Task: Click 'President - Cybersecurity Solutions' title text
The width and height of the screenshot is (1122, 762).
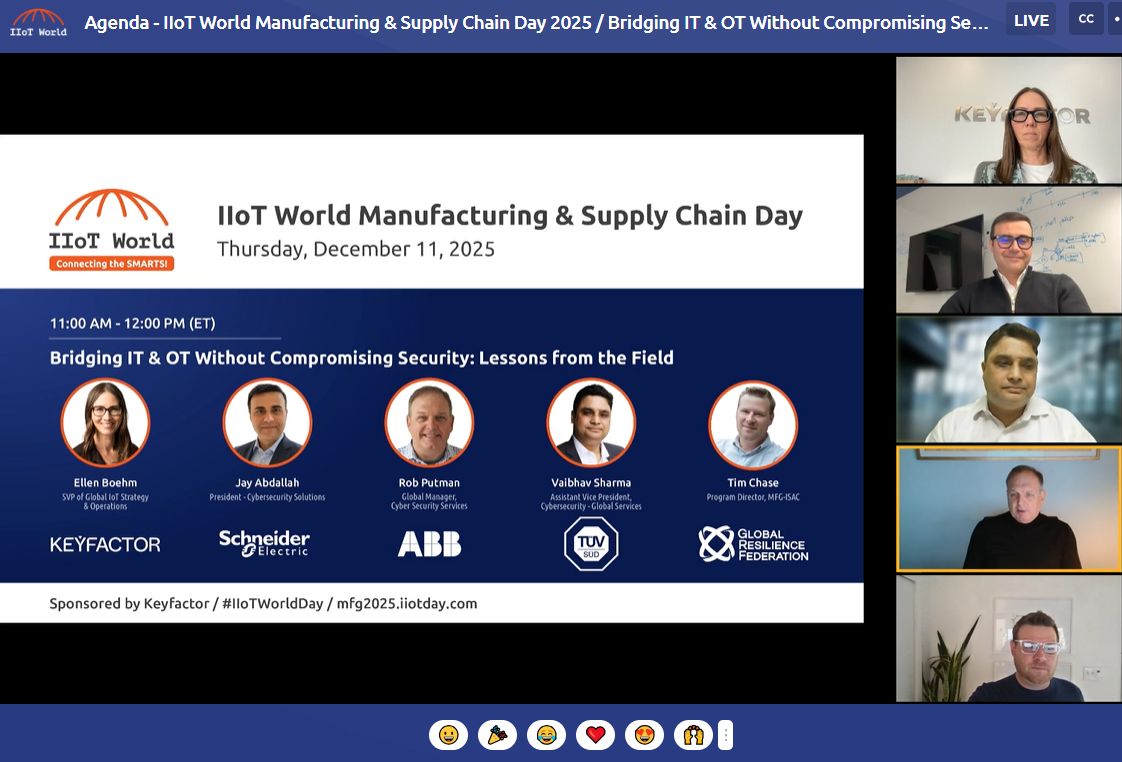Action: click(x=268, y=497)
